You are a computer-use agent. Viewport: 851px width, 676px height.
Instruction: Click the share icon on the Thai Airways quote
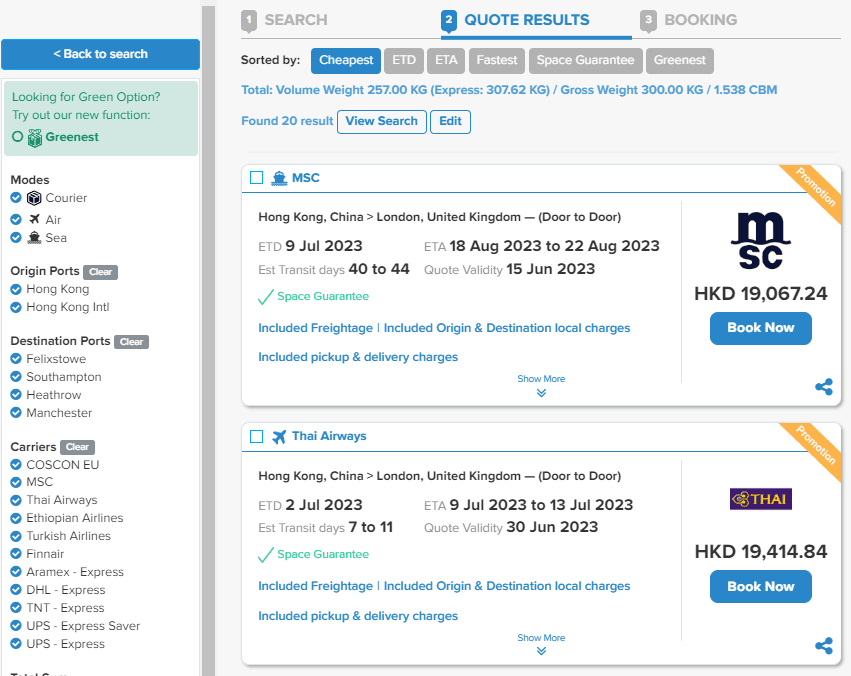coord(824,646)
